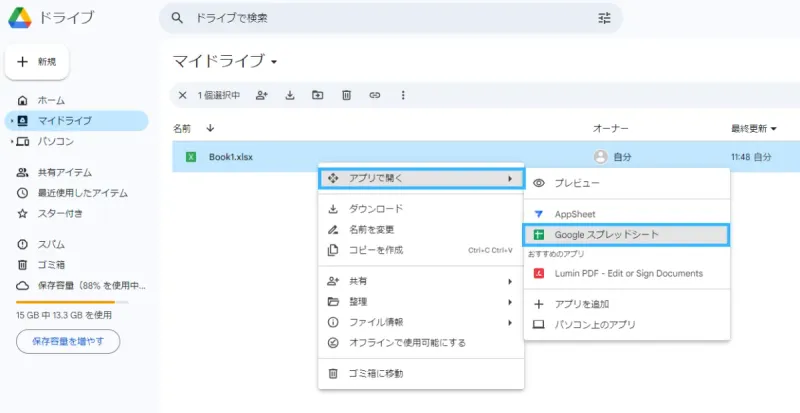Choose コピーを作成 from context menu
The width and height of the screenshot is (800, 413).
(x=421, y=250)
